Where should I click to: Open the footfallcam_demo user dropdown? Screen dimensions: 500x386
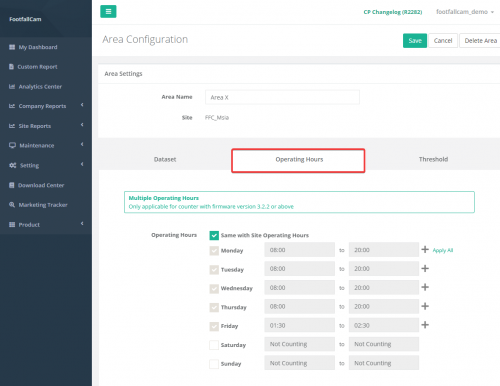coord(465,12)
